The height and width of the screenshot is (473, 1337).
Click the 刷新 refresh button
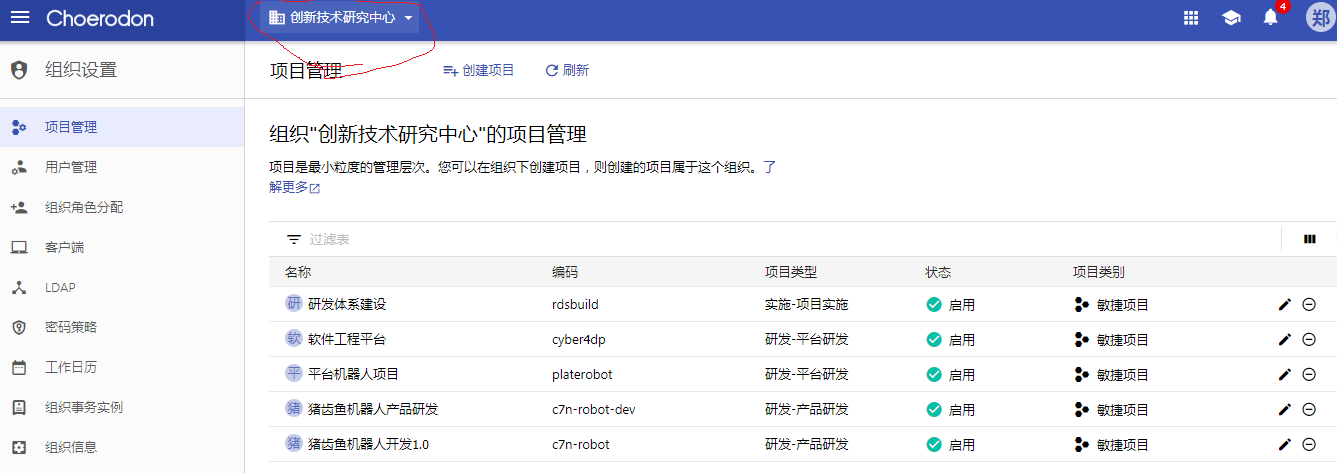pyautogui.click(x=567, y=70)
